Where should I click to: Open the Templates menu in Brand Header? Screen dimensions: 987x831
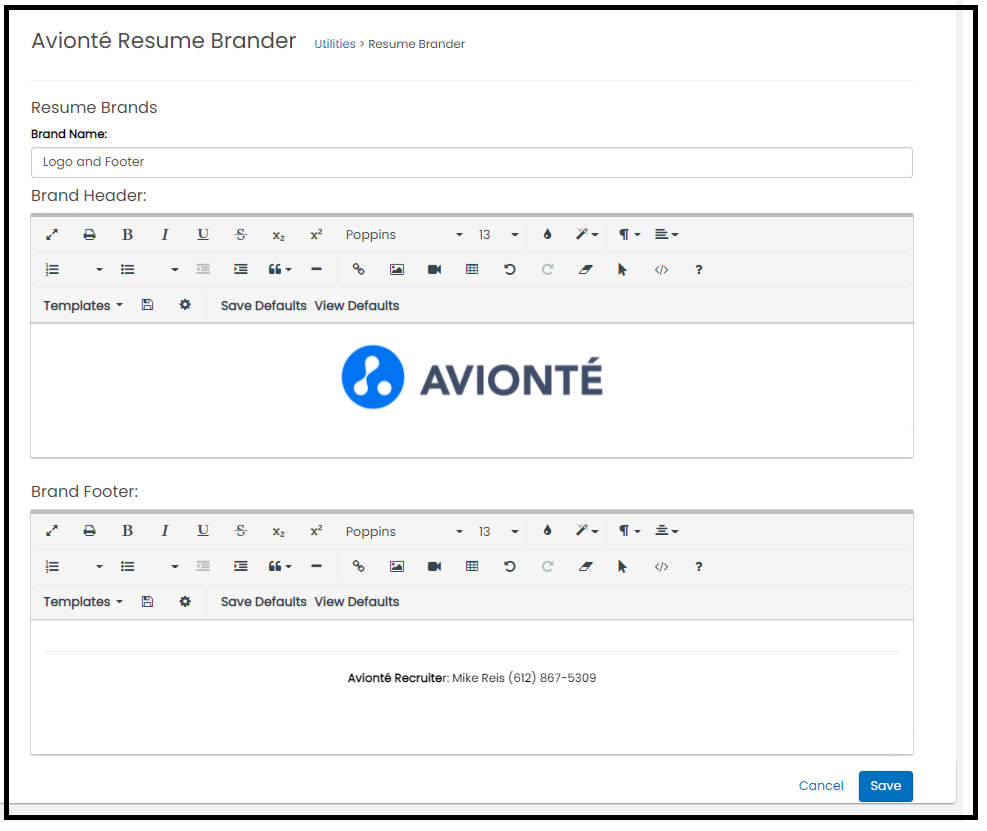pyautogui.click(x=83, y=306)
